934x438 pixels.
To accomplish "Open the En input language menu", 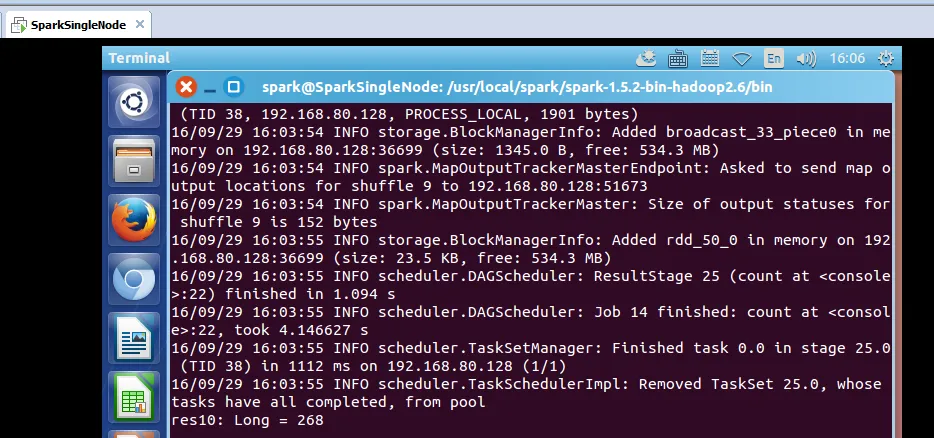I will click(774, 58).
